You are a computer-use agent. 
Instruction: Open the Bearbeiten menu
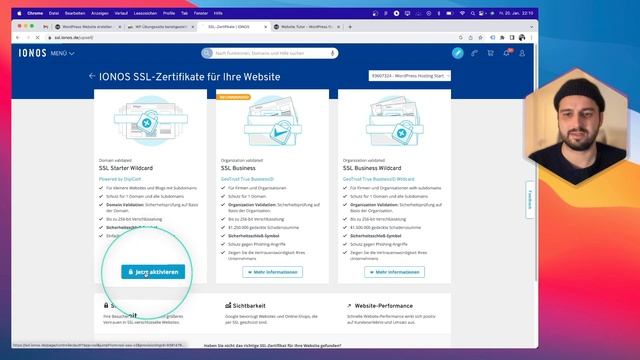tap(75, 13)
